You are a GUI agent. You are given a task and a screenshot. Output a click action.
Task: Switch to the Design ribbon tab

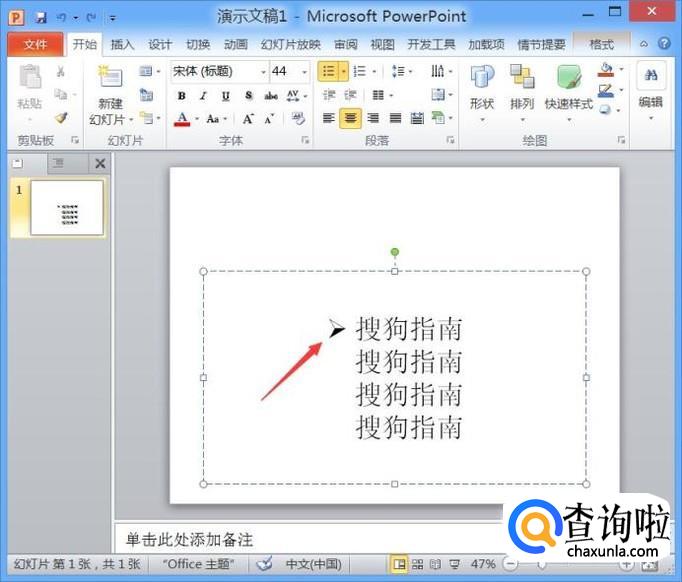[x=160, y=44]
